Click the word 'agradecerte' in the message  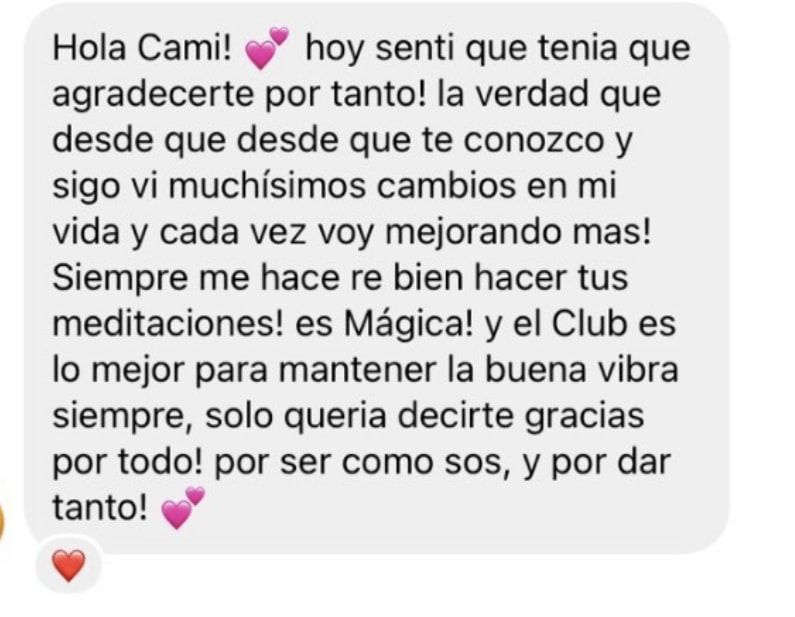coord(153,96)
